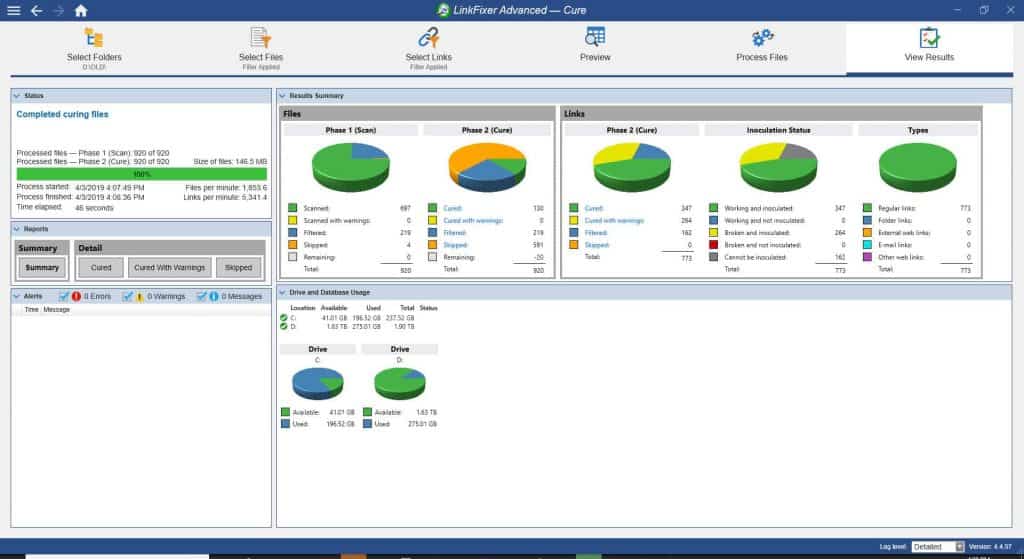Open the hamburger menu
The image size is (1024, 559).
(13, 10)
